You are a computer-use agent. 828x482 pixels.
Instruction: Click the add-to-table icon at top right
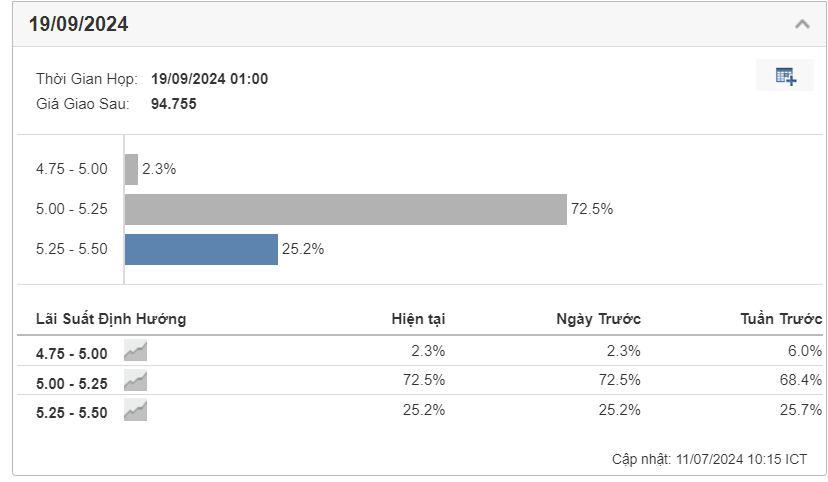click(x=785, y=76)
